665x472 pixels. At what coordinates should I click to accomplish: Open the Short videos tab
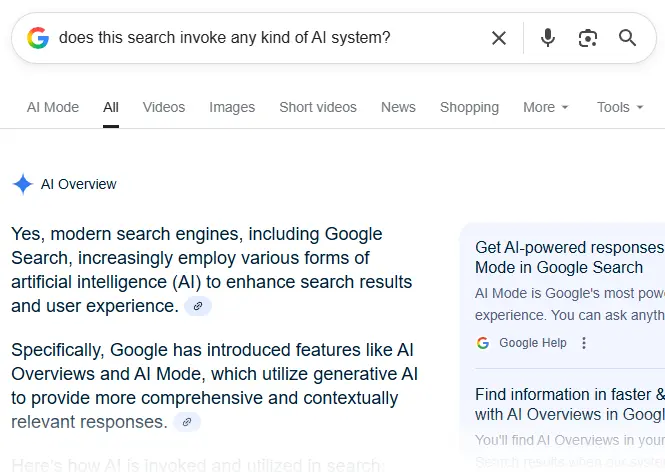pos(318,107)
